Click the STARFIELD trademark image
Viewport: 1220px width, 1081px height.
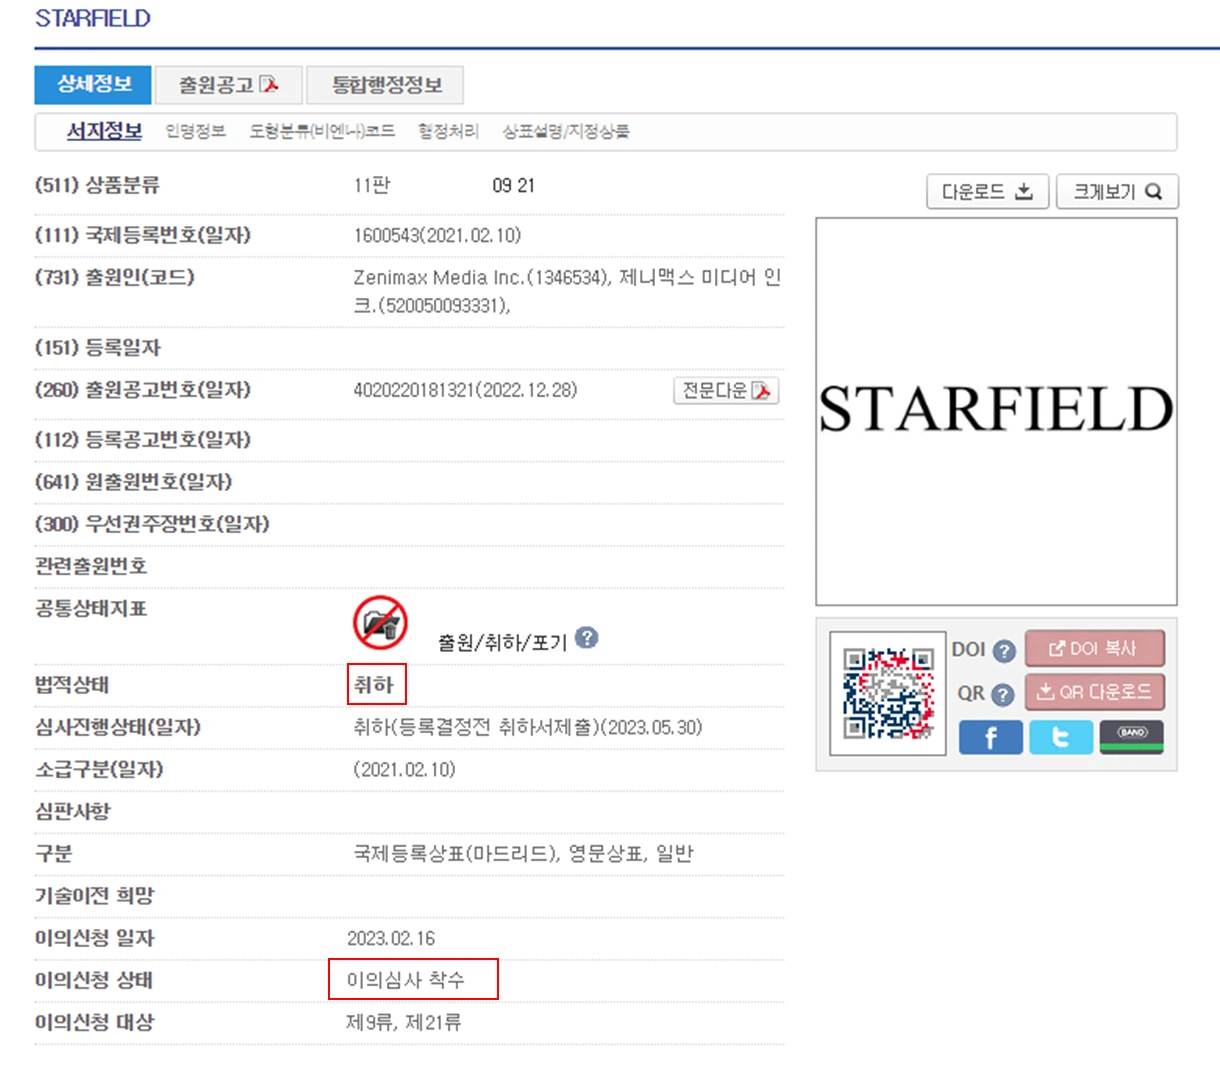click(996, 411)
